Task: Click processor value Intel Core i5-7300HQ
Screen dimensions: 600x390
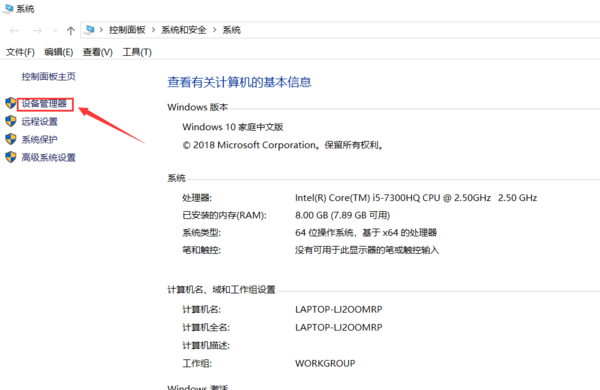Action: pyautogui.click(x=416, y=198)
